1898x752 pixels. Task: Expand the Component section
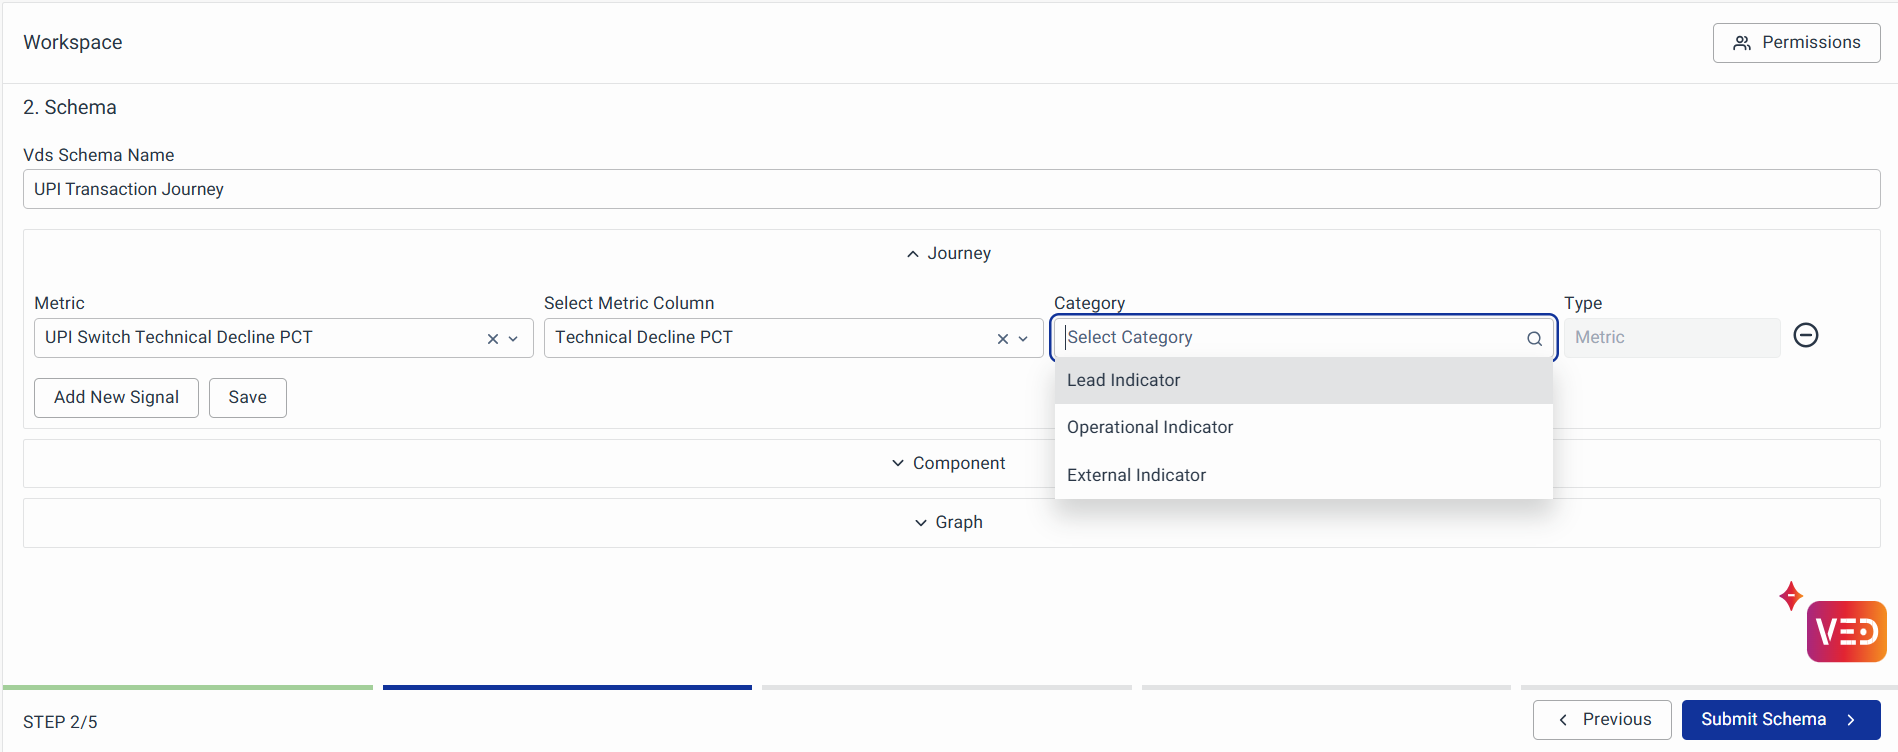[948, 464]
